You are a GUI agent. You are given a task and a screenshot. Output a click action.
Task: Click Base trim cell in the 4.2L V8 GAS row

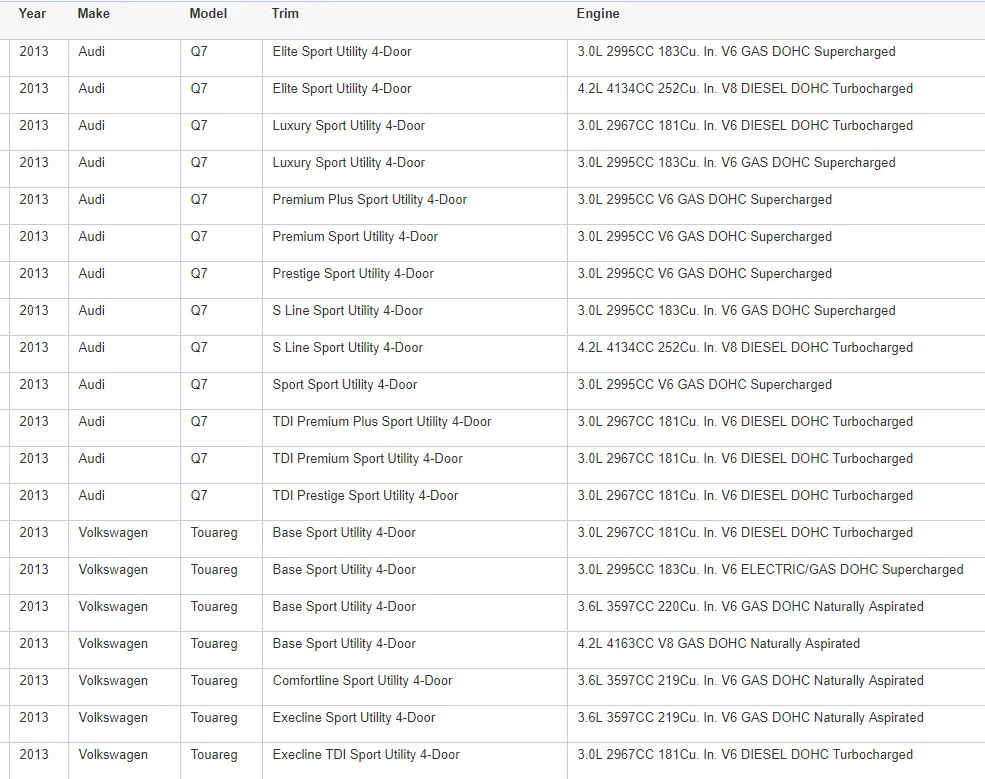[415, 650]
